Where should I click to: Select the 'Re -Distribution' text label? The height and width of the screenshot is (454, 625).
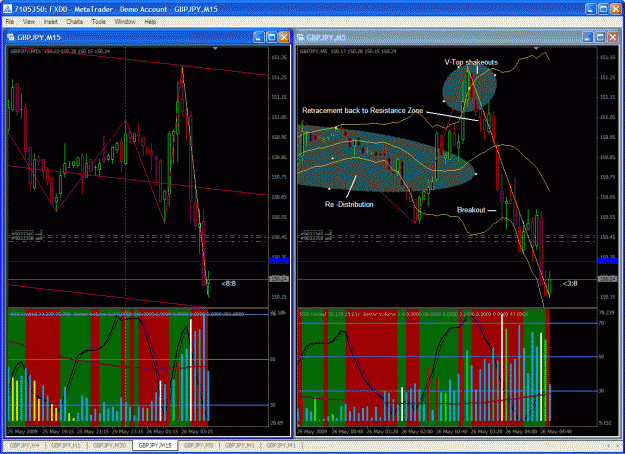click(349, 204)
